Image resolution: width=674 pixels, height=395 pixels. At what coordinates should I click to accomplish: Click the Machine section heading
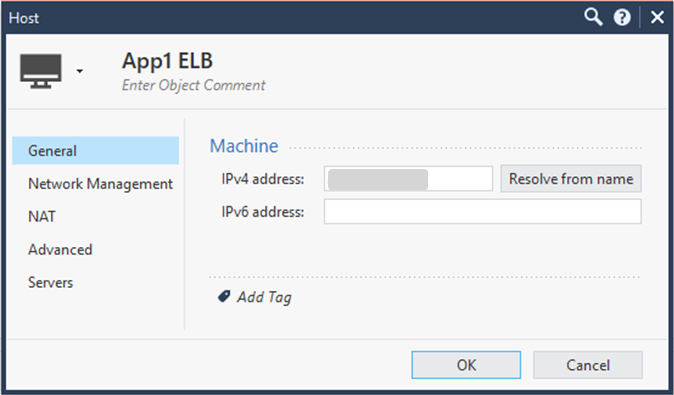click(244, 146)
